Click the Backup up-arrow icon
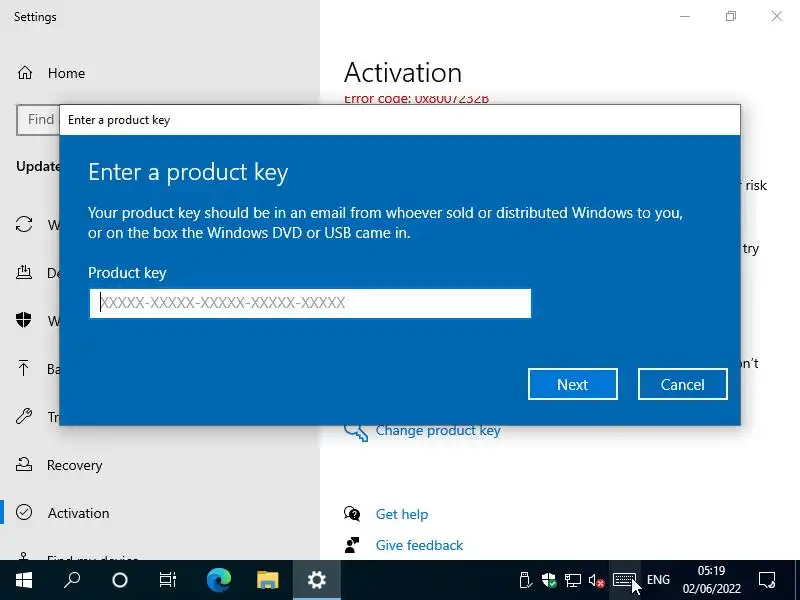This screenshot has width=800, height=600. [23, 368]
